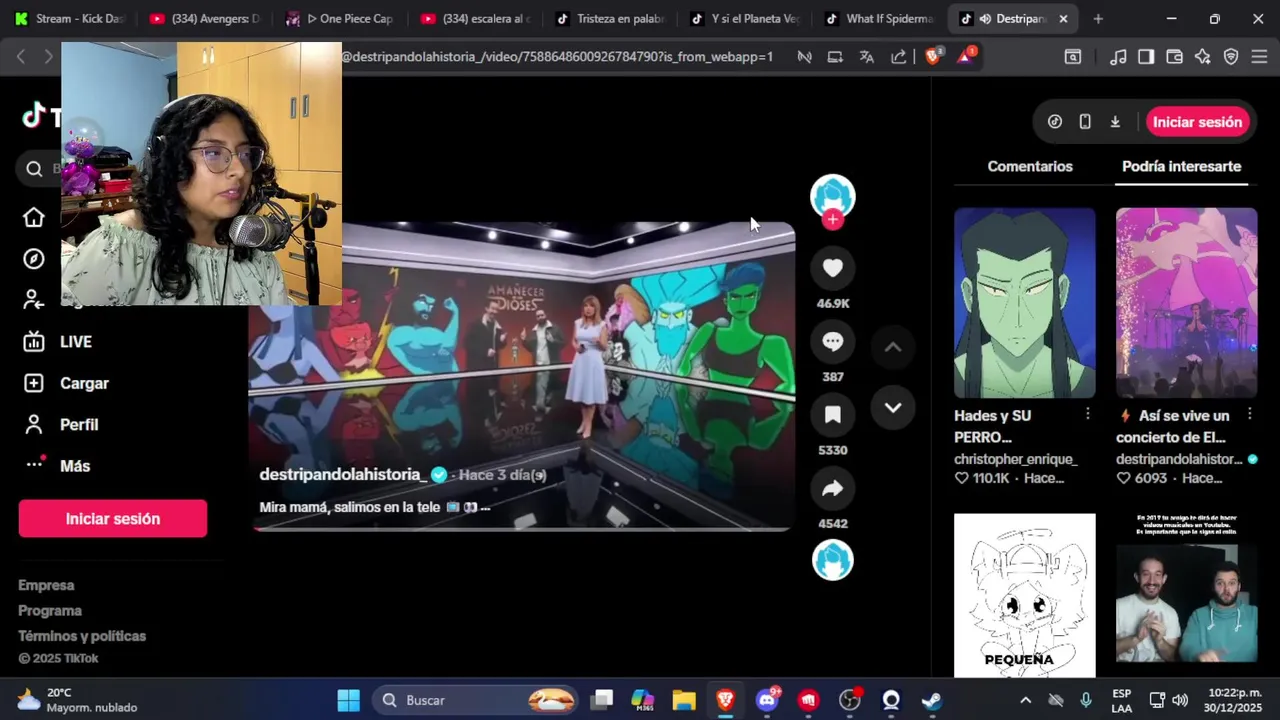
Task: Open Leo AI sparkle icon
Action: [x=1203, y=57]
